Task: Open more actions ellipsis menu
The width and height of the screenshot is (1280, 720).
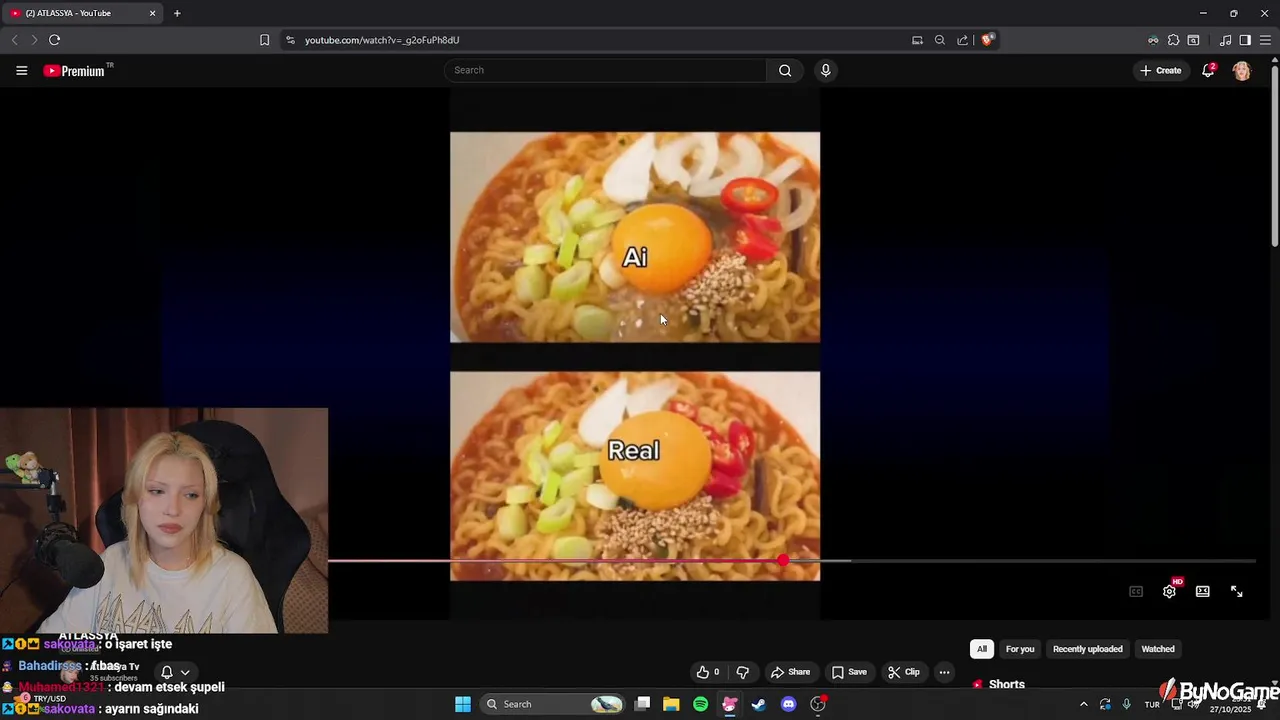Action: coord(944,672)
